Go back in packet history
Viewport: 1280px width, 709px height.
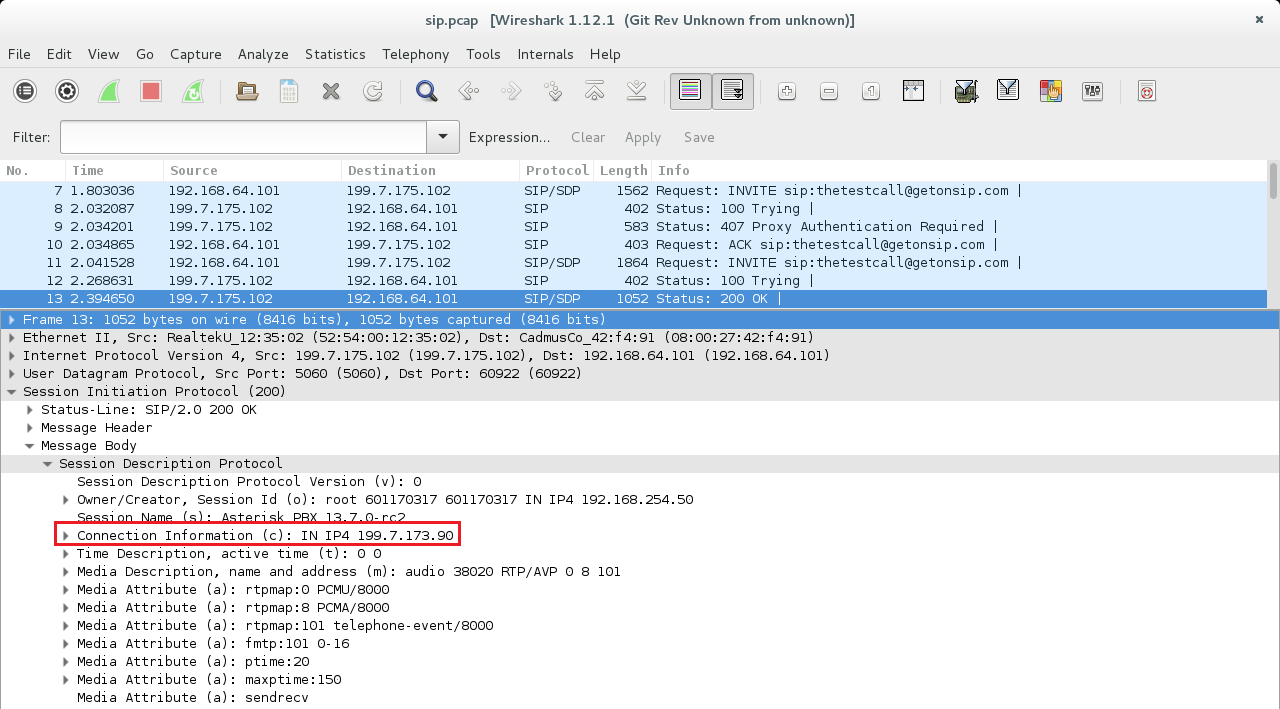(x=469, y=91)
